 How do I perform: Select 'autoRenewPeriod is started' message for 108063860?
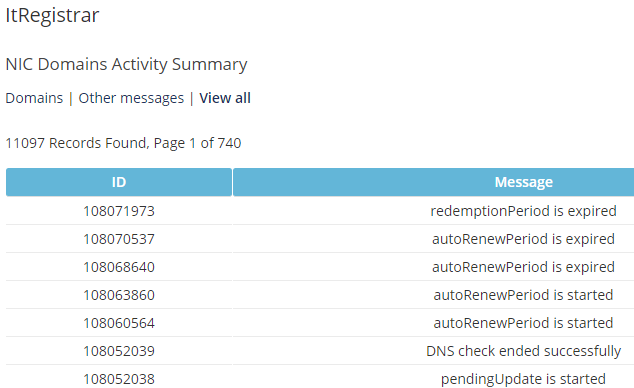tap(524, 295)
